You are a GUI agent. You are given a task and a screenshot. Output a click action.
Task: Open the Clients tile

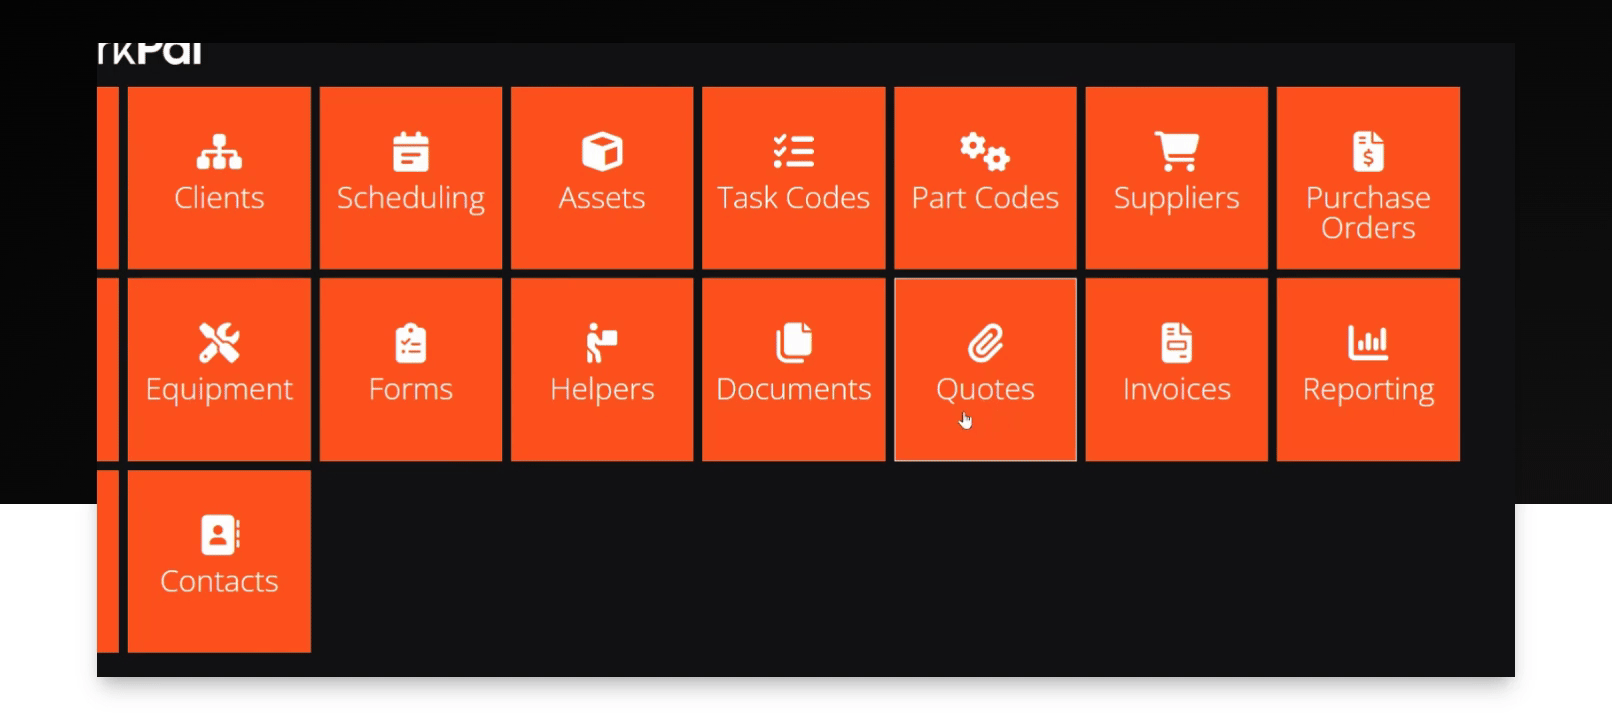click(219, 178)
